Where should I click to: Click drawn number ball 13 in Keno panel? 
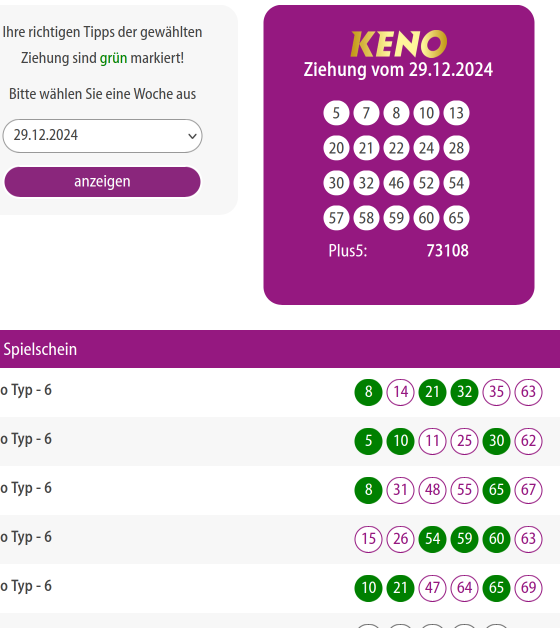click(456, 113)
